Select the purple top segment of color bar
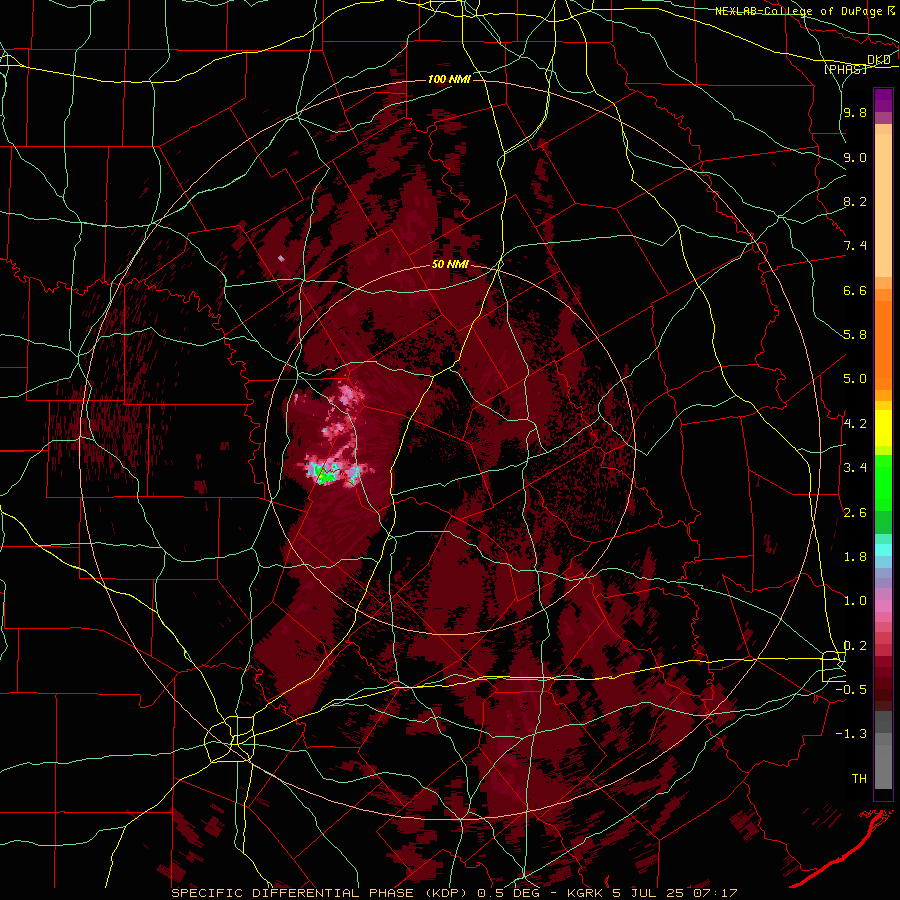This screenshot has width=900, height=900. (x=883, y=100)
